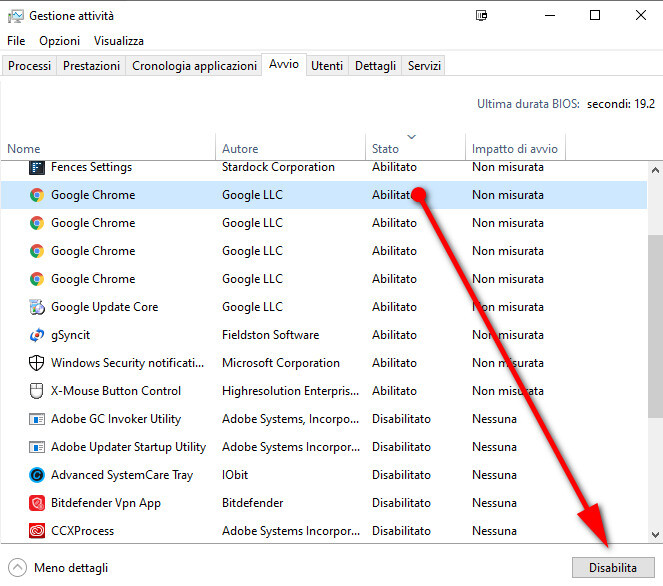Select X-Mouse Button Control entry
The height and width of the screenshot is (586, 663).
[116, 391]
